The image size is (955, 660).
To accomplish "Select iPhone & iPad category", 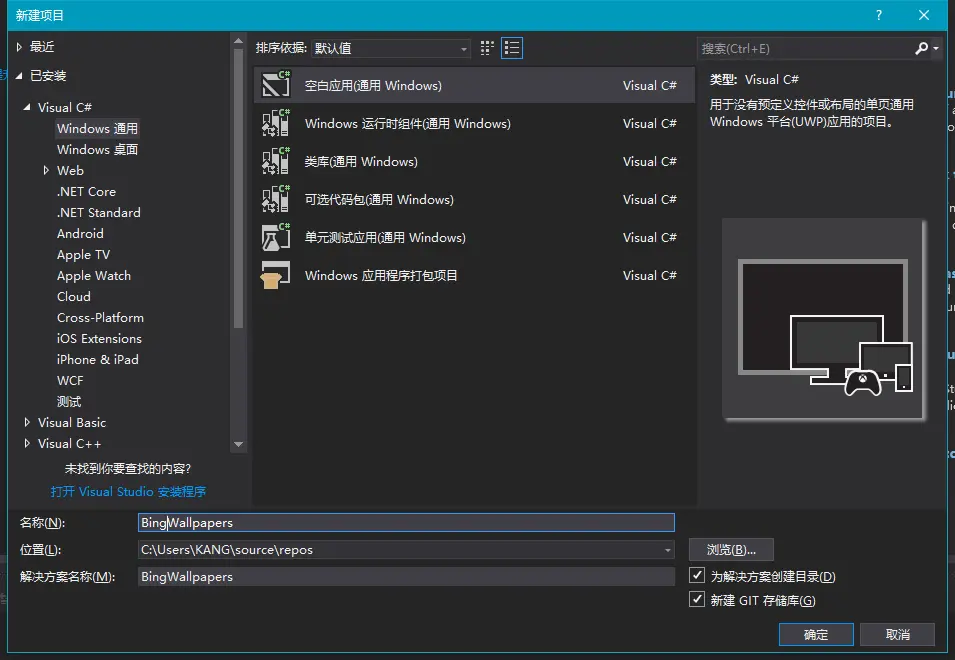I will [x=97, y=360].
